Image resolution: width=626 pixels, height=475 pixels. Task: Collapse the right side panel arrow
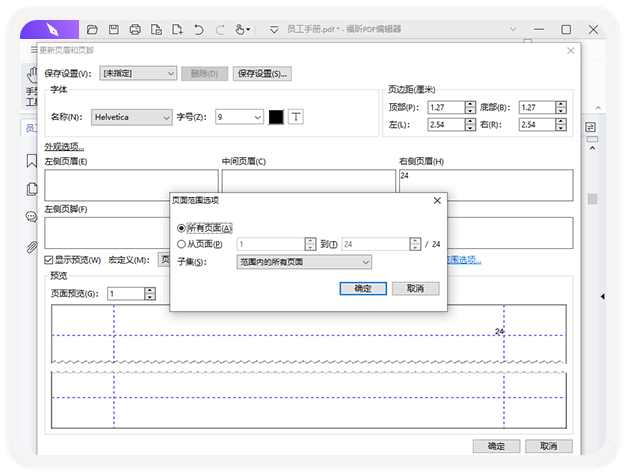click(602, 297)
